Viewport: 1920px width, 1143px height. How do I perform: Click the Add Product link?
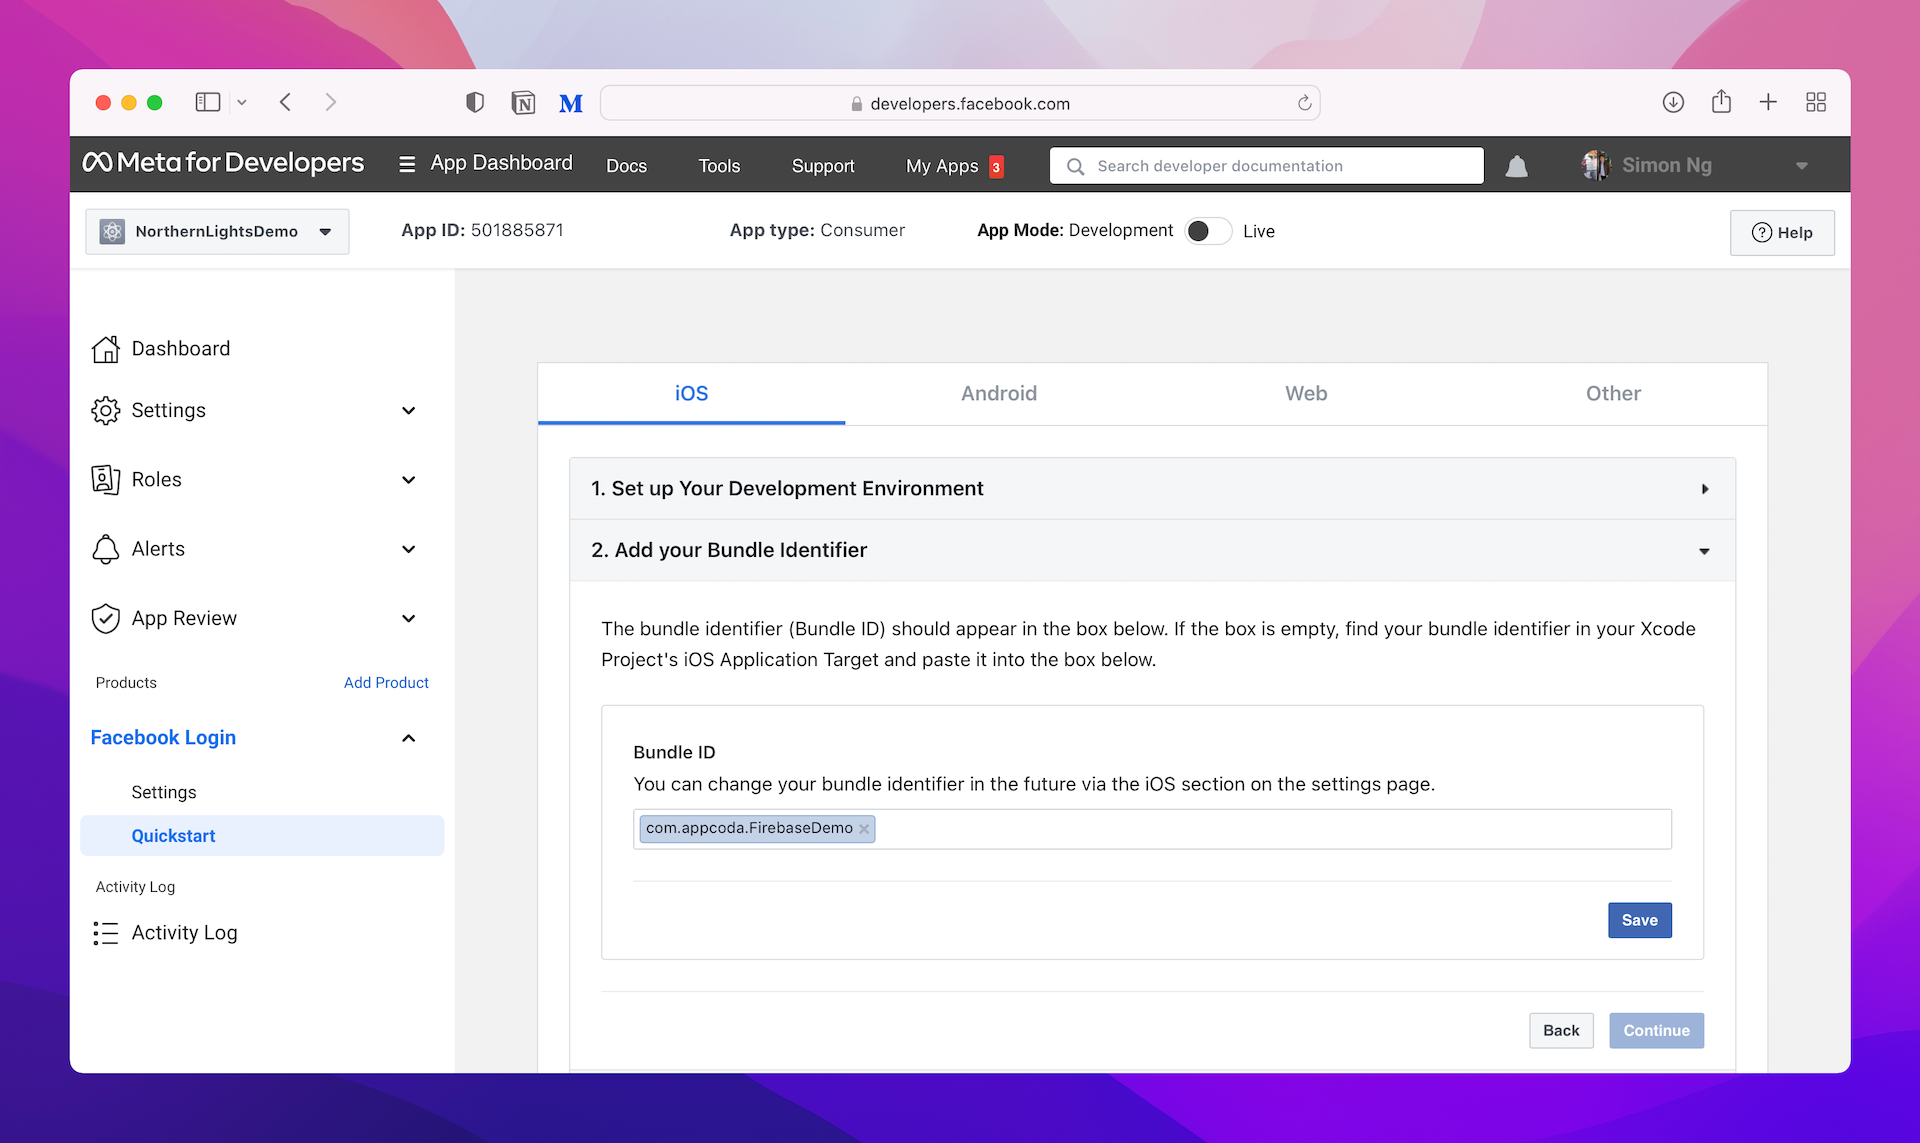(386, 682)
